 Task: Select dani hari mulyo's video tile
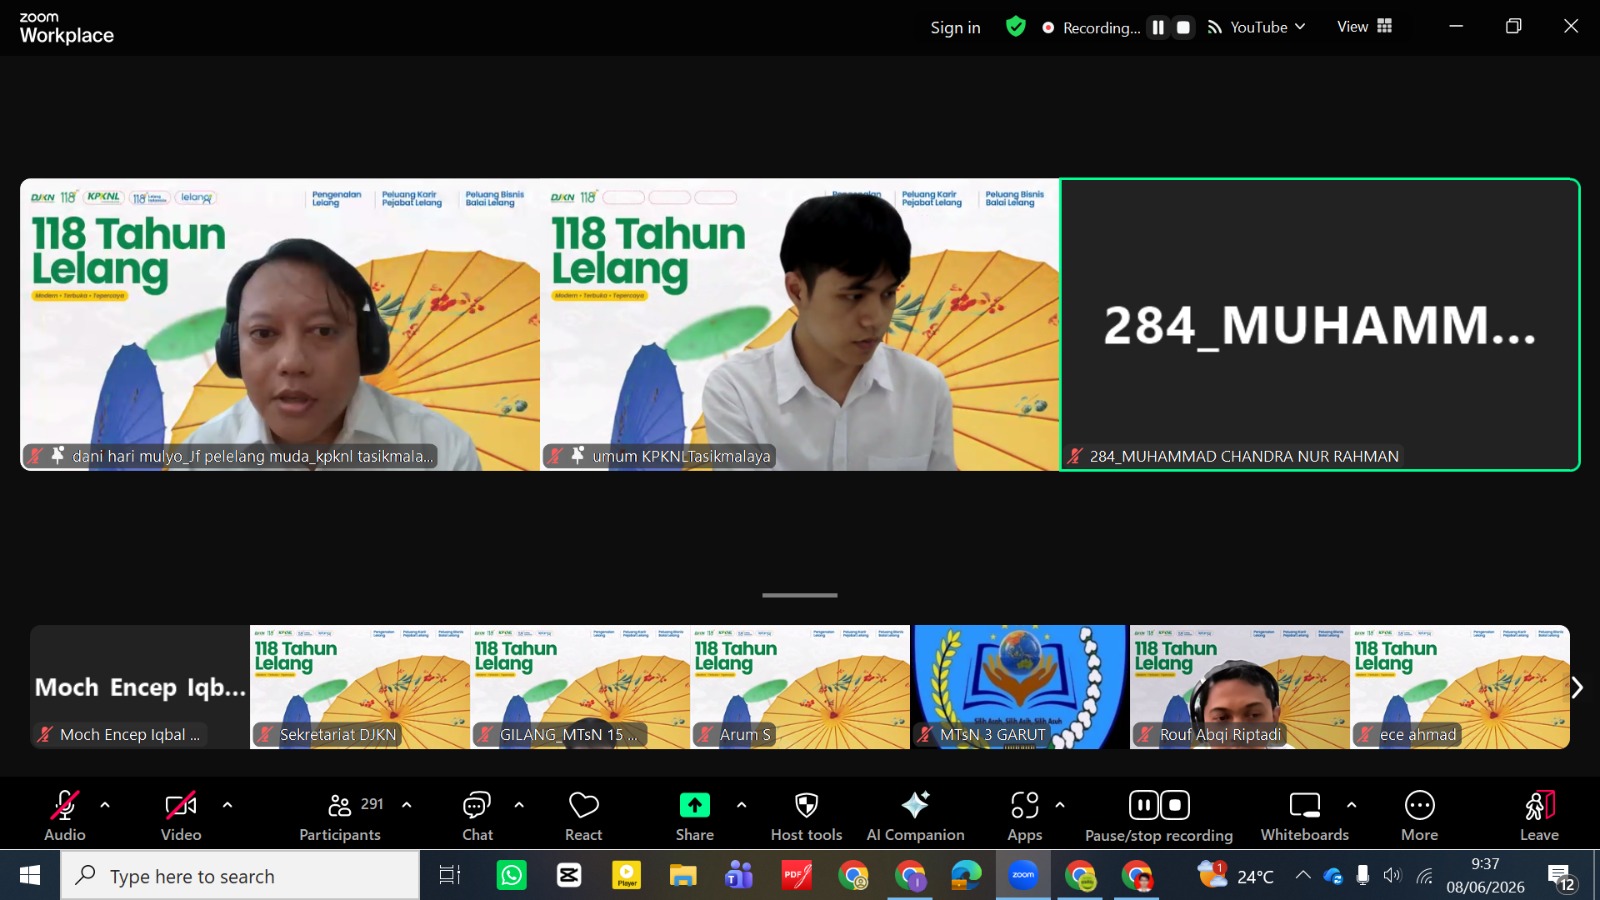click(280, 325)
